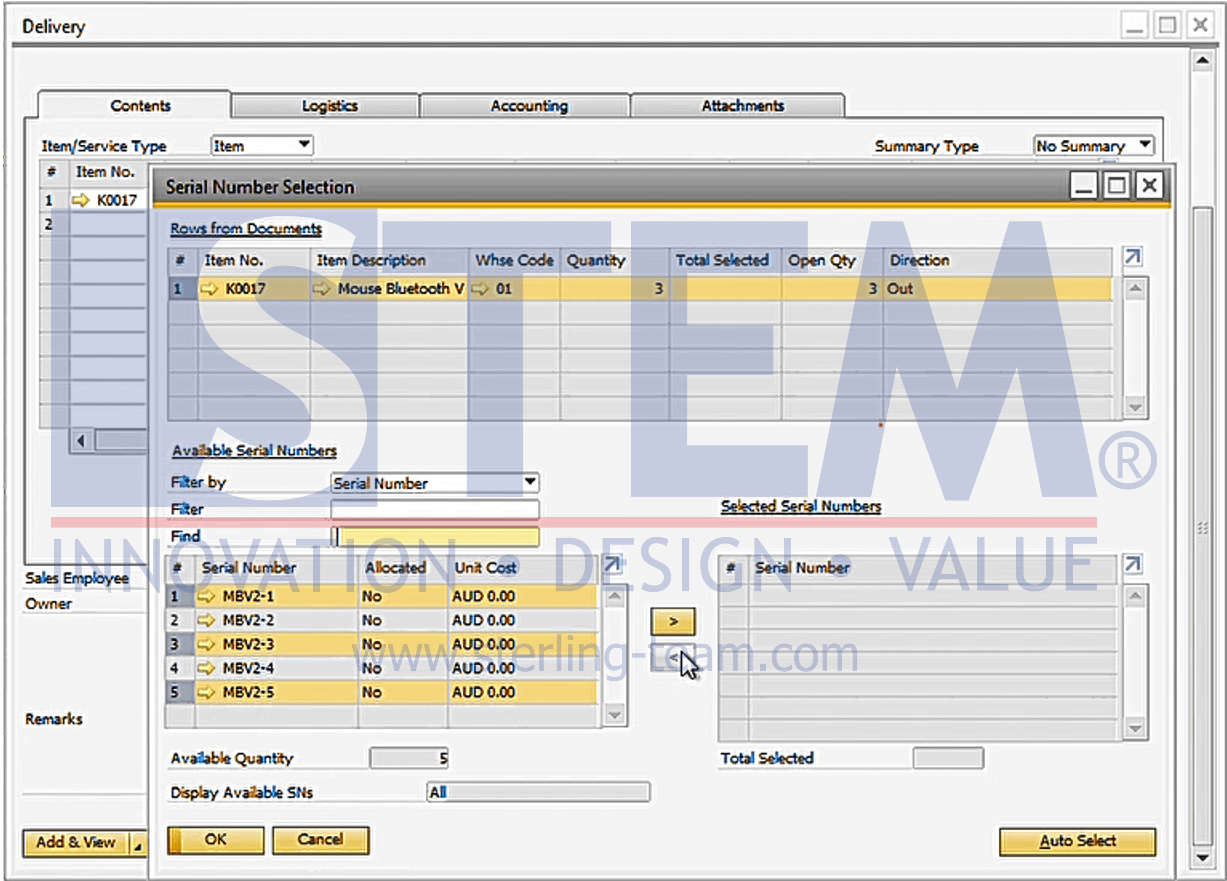
Task: Click the Mouse Bluetooth description link arrow
Action: click(x=321, y=289)
